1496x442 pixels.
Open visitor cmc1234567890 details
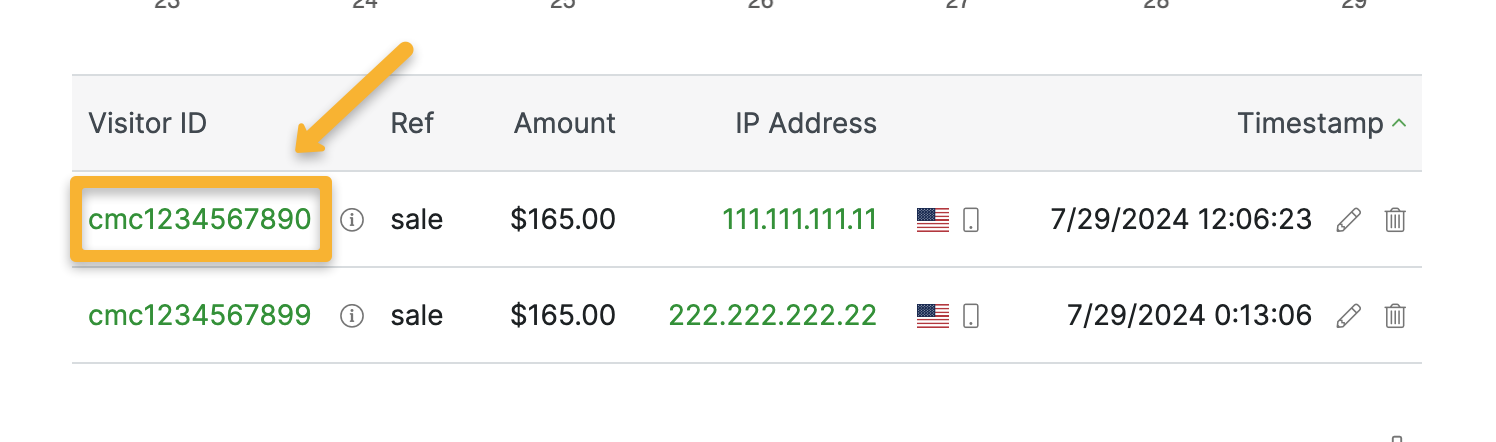[200, 219]
